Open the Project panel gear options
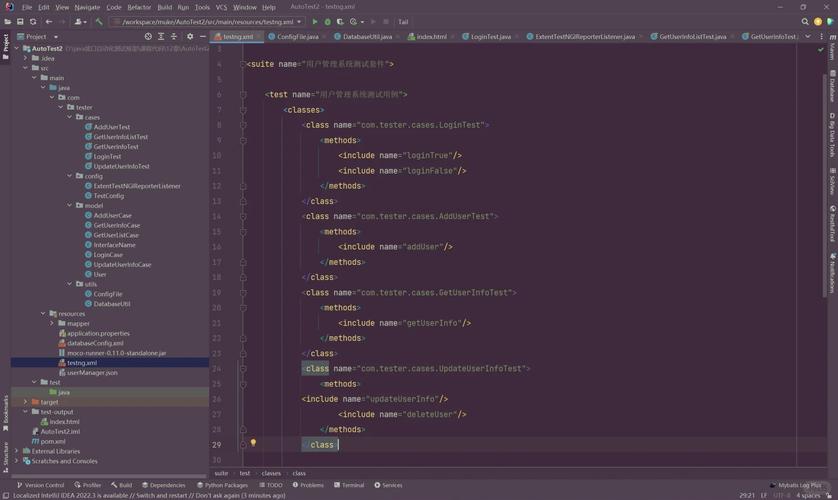 190,36
